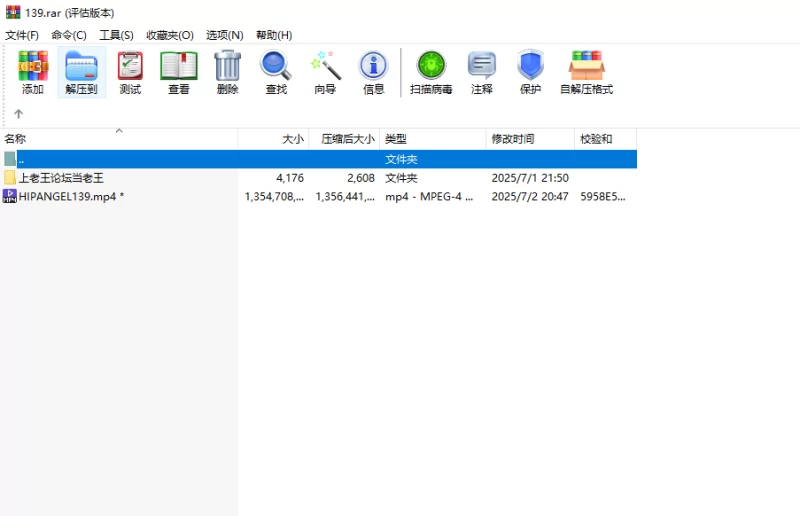Click date 2025/7/1 21:50
This screenshot has height=516, width=800.
(x=530, y=178)
